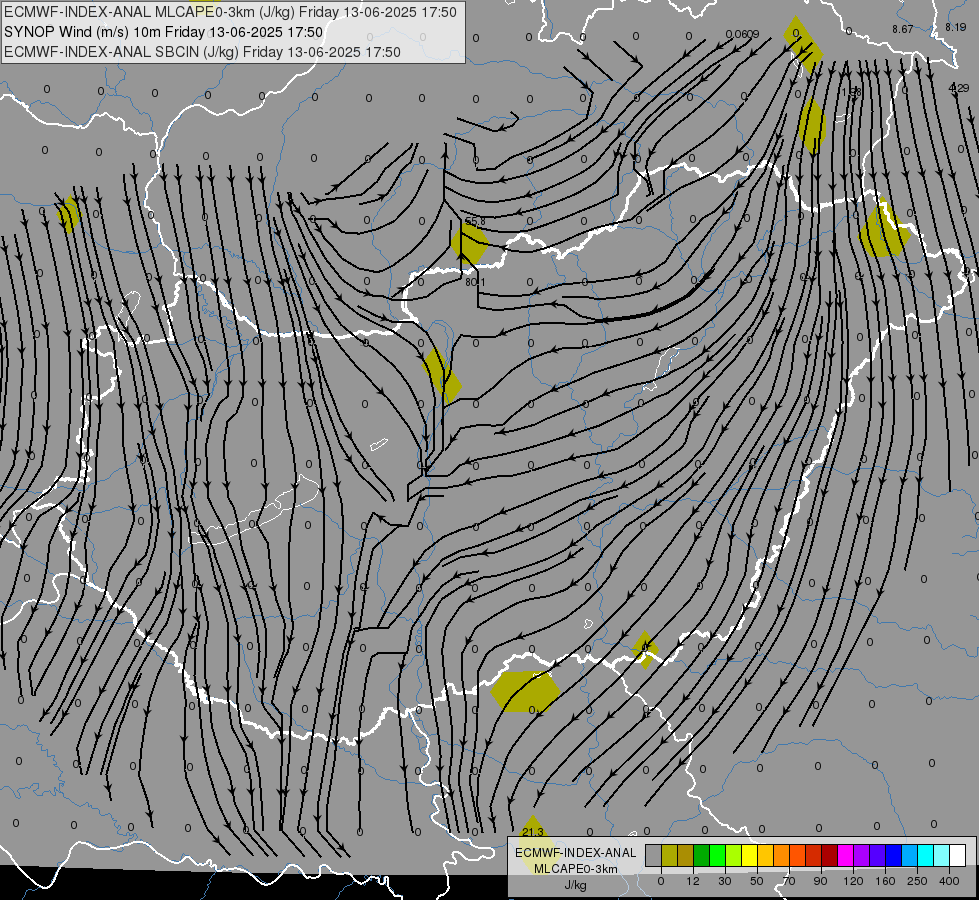Screen dimensions: 979x900
Task: Click the 8.67 value on the map
Action: 903,29
